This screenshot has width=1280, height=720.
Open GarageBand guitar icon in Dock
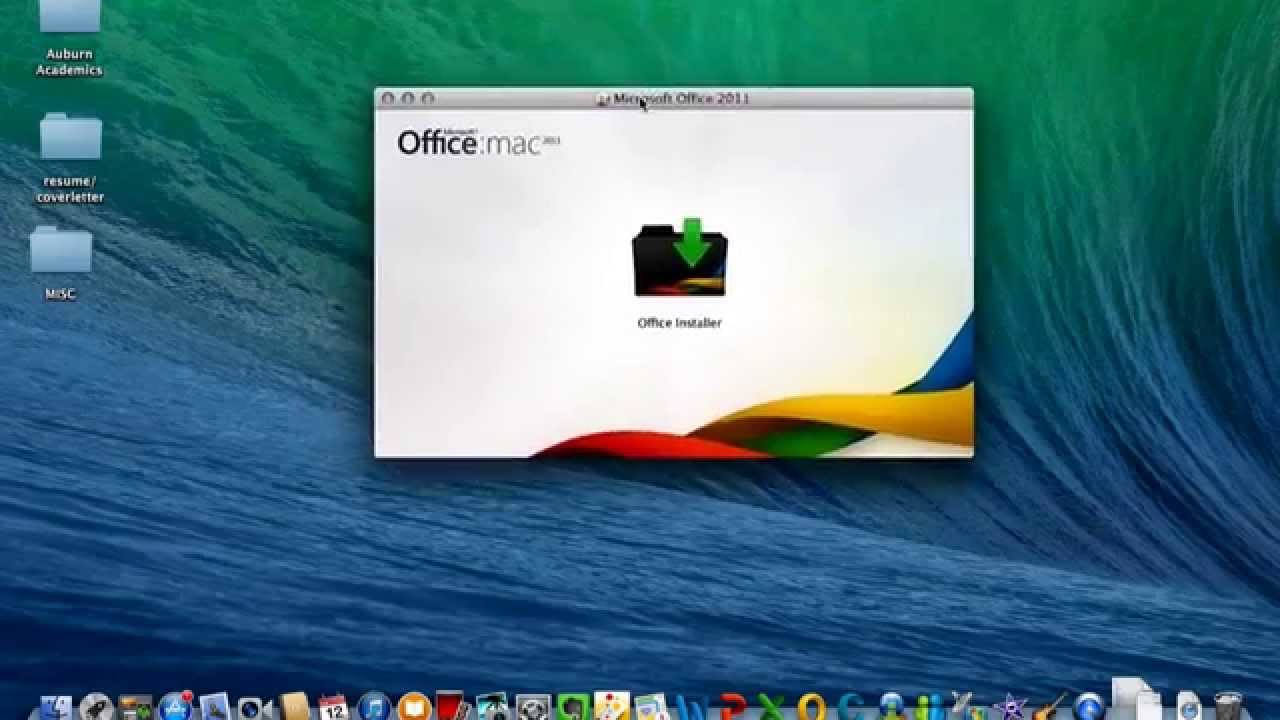tap(1050, 705)
